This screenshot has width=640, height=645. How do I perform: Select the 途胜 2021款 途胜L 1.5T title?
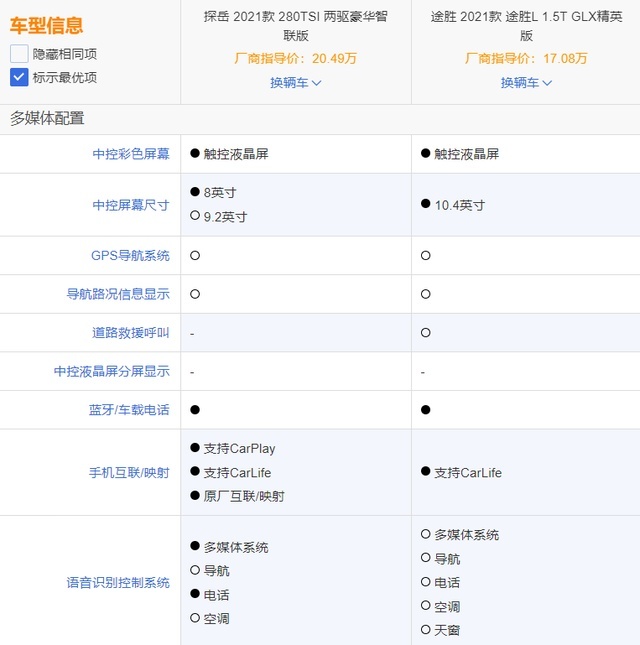pyautogui.click(x=526, y=26)
